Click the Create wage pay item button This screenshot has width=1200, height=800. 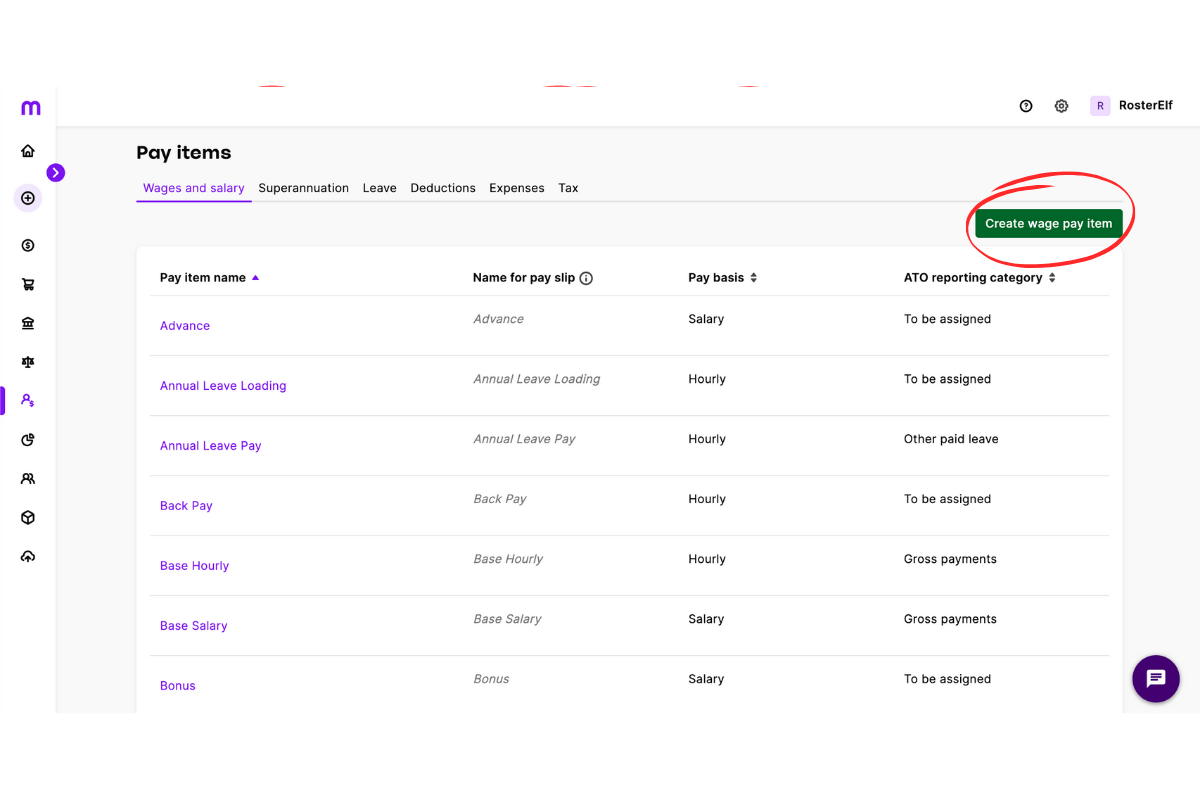pyautogui.click(x=1049, y=223)
